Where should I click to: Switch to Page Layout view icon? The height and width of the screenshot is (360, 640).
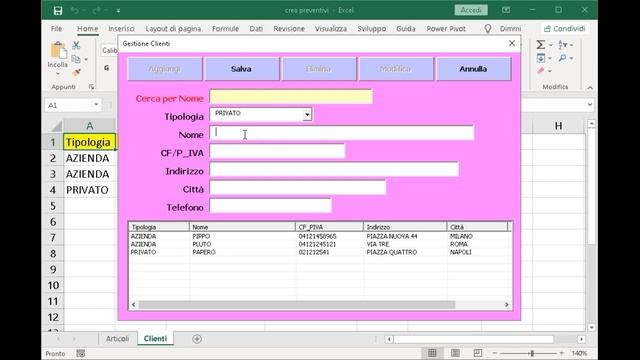tap(455, 353)
